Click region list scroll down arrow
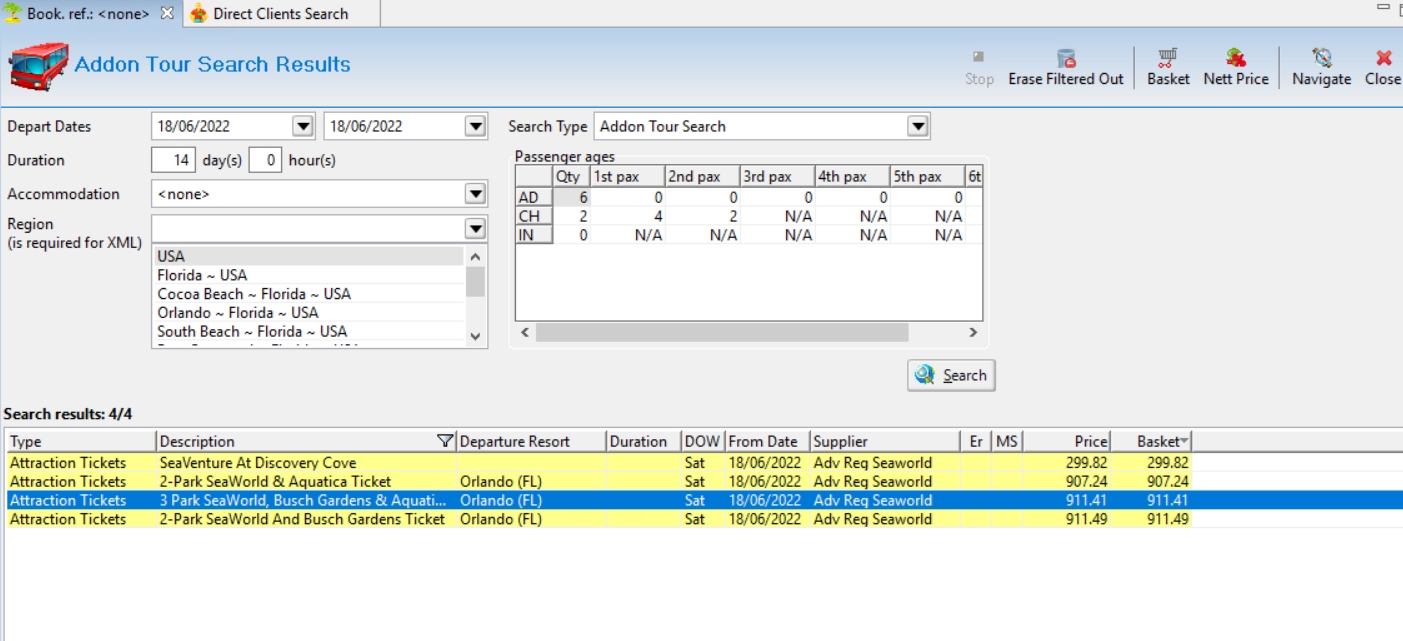1403x641 pixels. point(475,337)
